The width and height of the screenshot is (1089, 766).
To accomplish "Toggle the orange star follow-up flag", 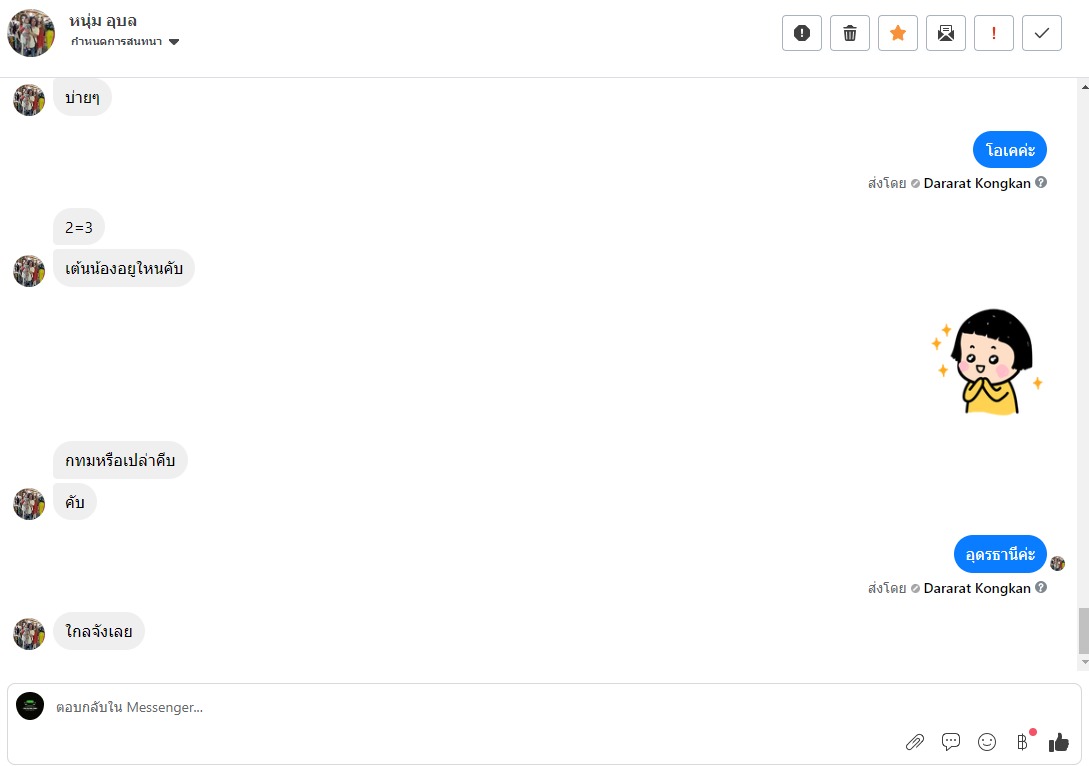I will [x=898, y=33].
